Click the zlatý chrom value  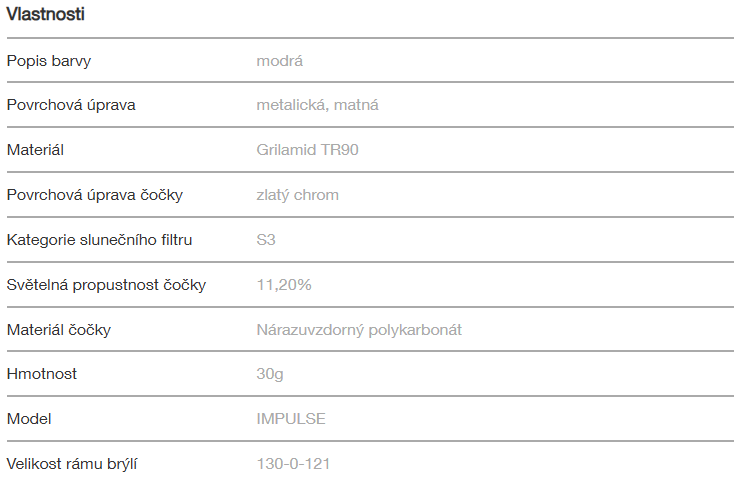pyautogui.click(x=297, y=194)
